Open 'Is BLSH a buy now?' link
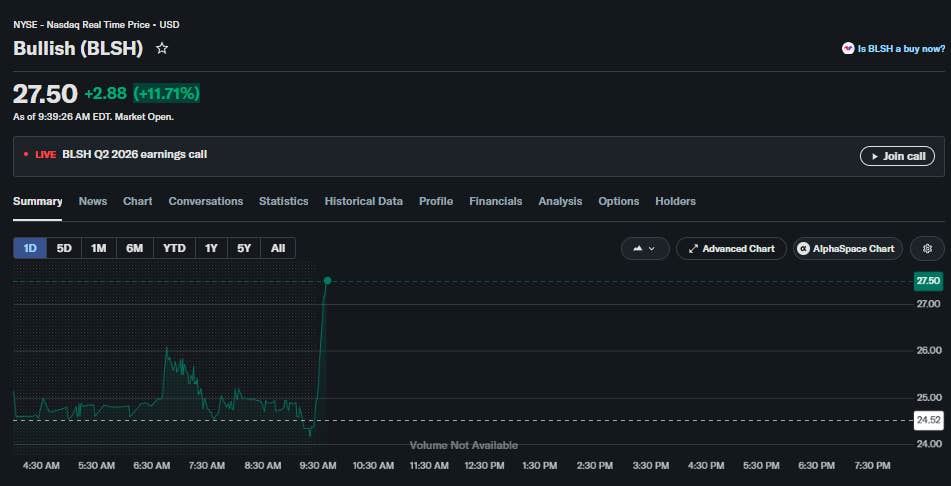 tap(901, 49)
